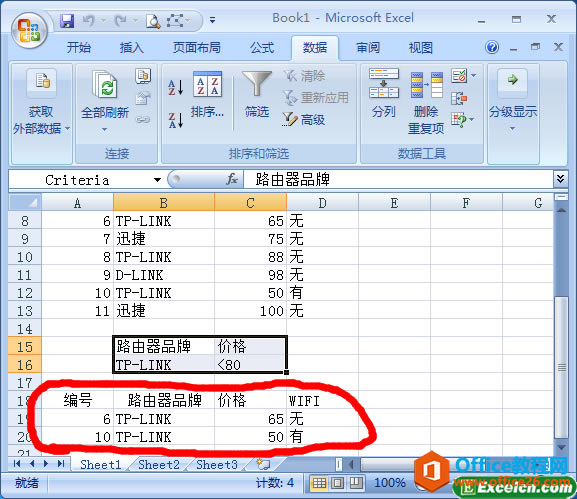This screenshot has height=499, width=577.
Task: Click 重新应用 filter button
Action: [316, 98]
